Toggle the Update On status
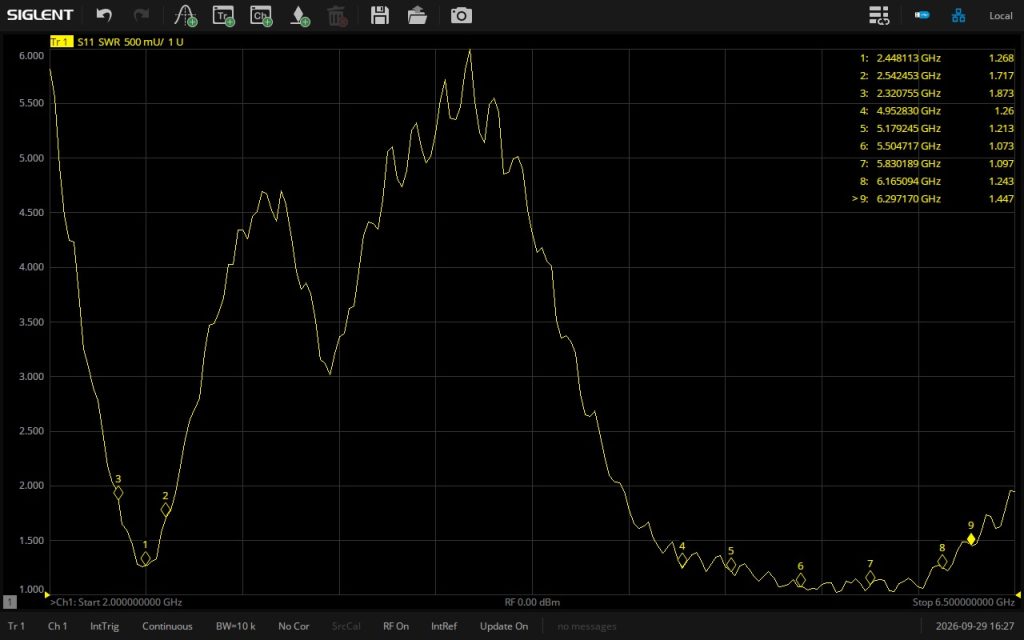 click(504, 626)
